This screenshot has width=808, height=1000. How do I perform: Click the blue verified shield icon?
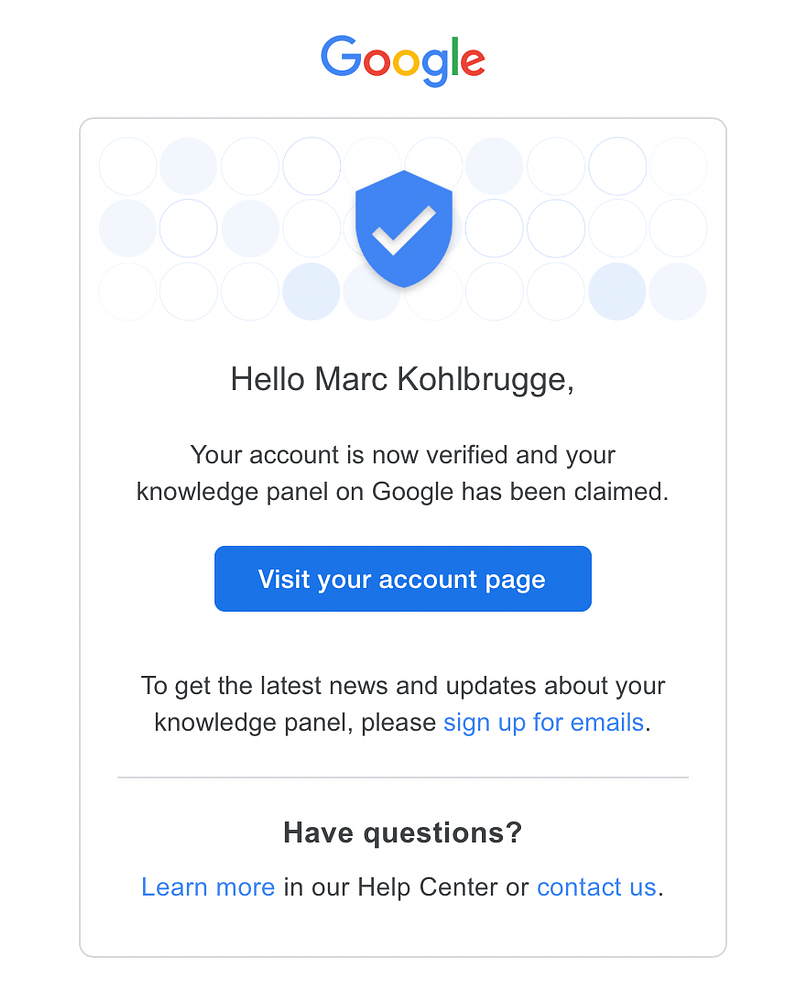(x=403, y=228)
